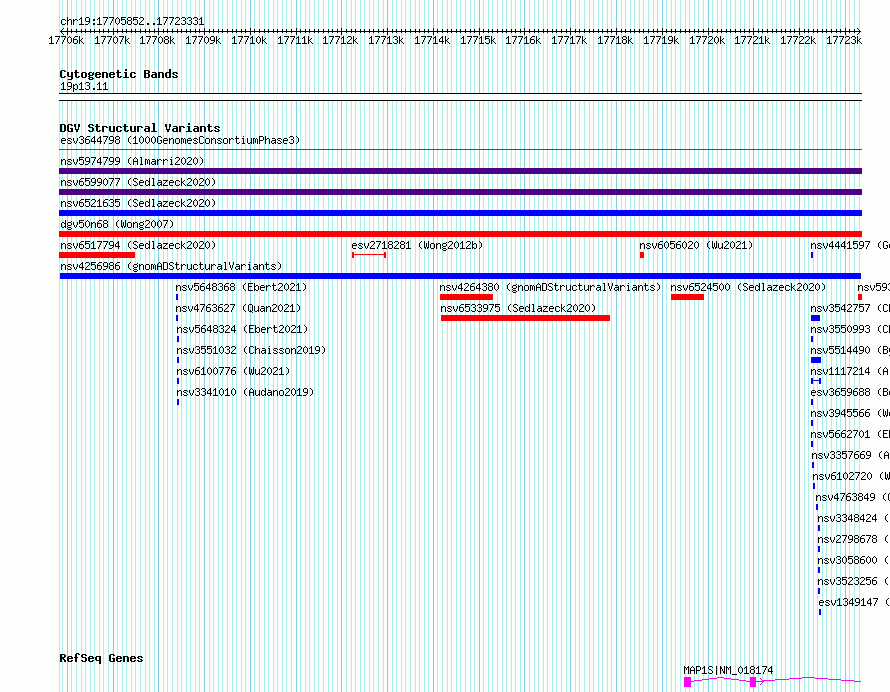
Task: Select the blue nsv5514490 block marker
Action: (x=816, y=360)
